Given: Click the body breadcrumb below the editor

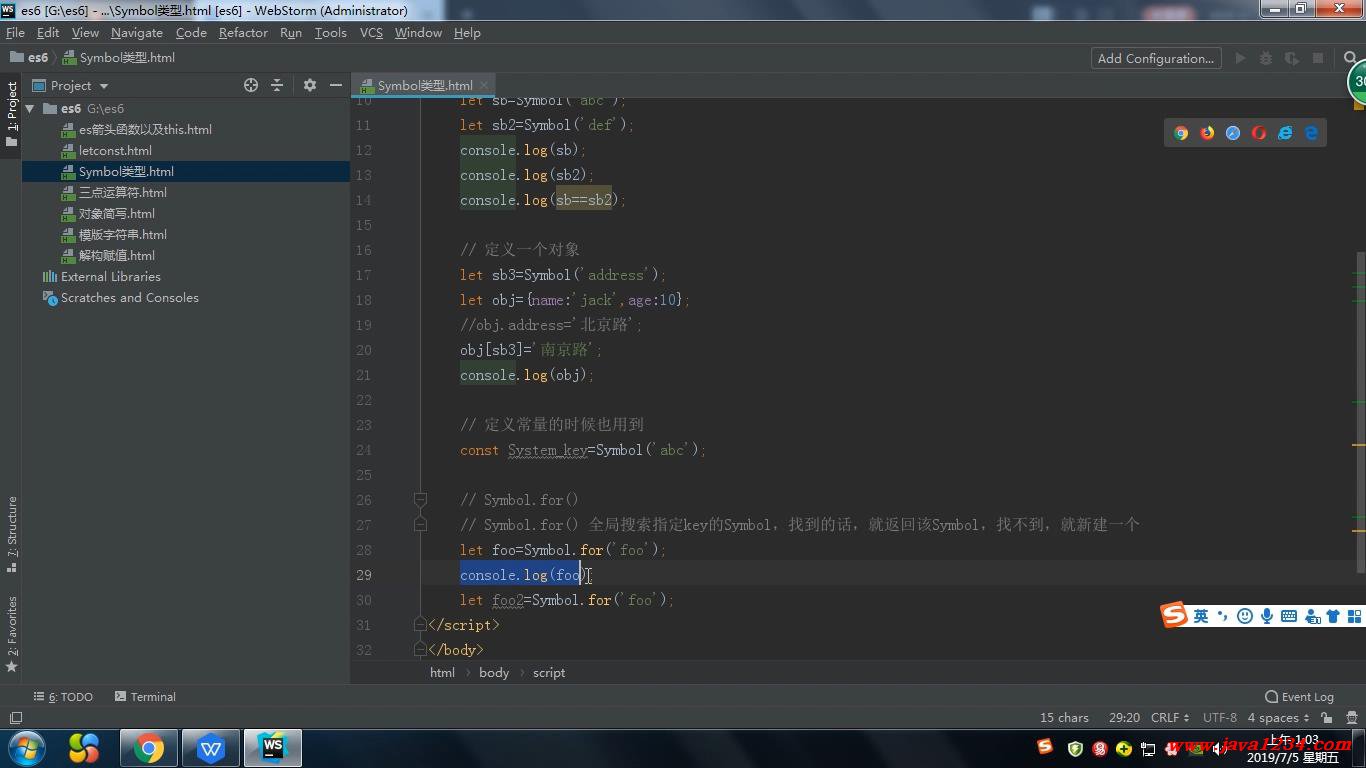Looking at the screenshot, I should click(x=494, y=673).
